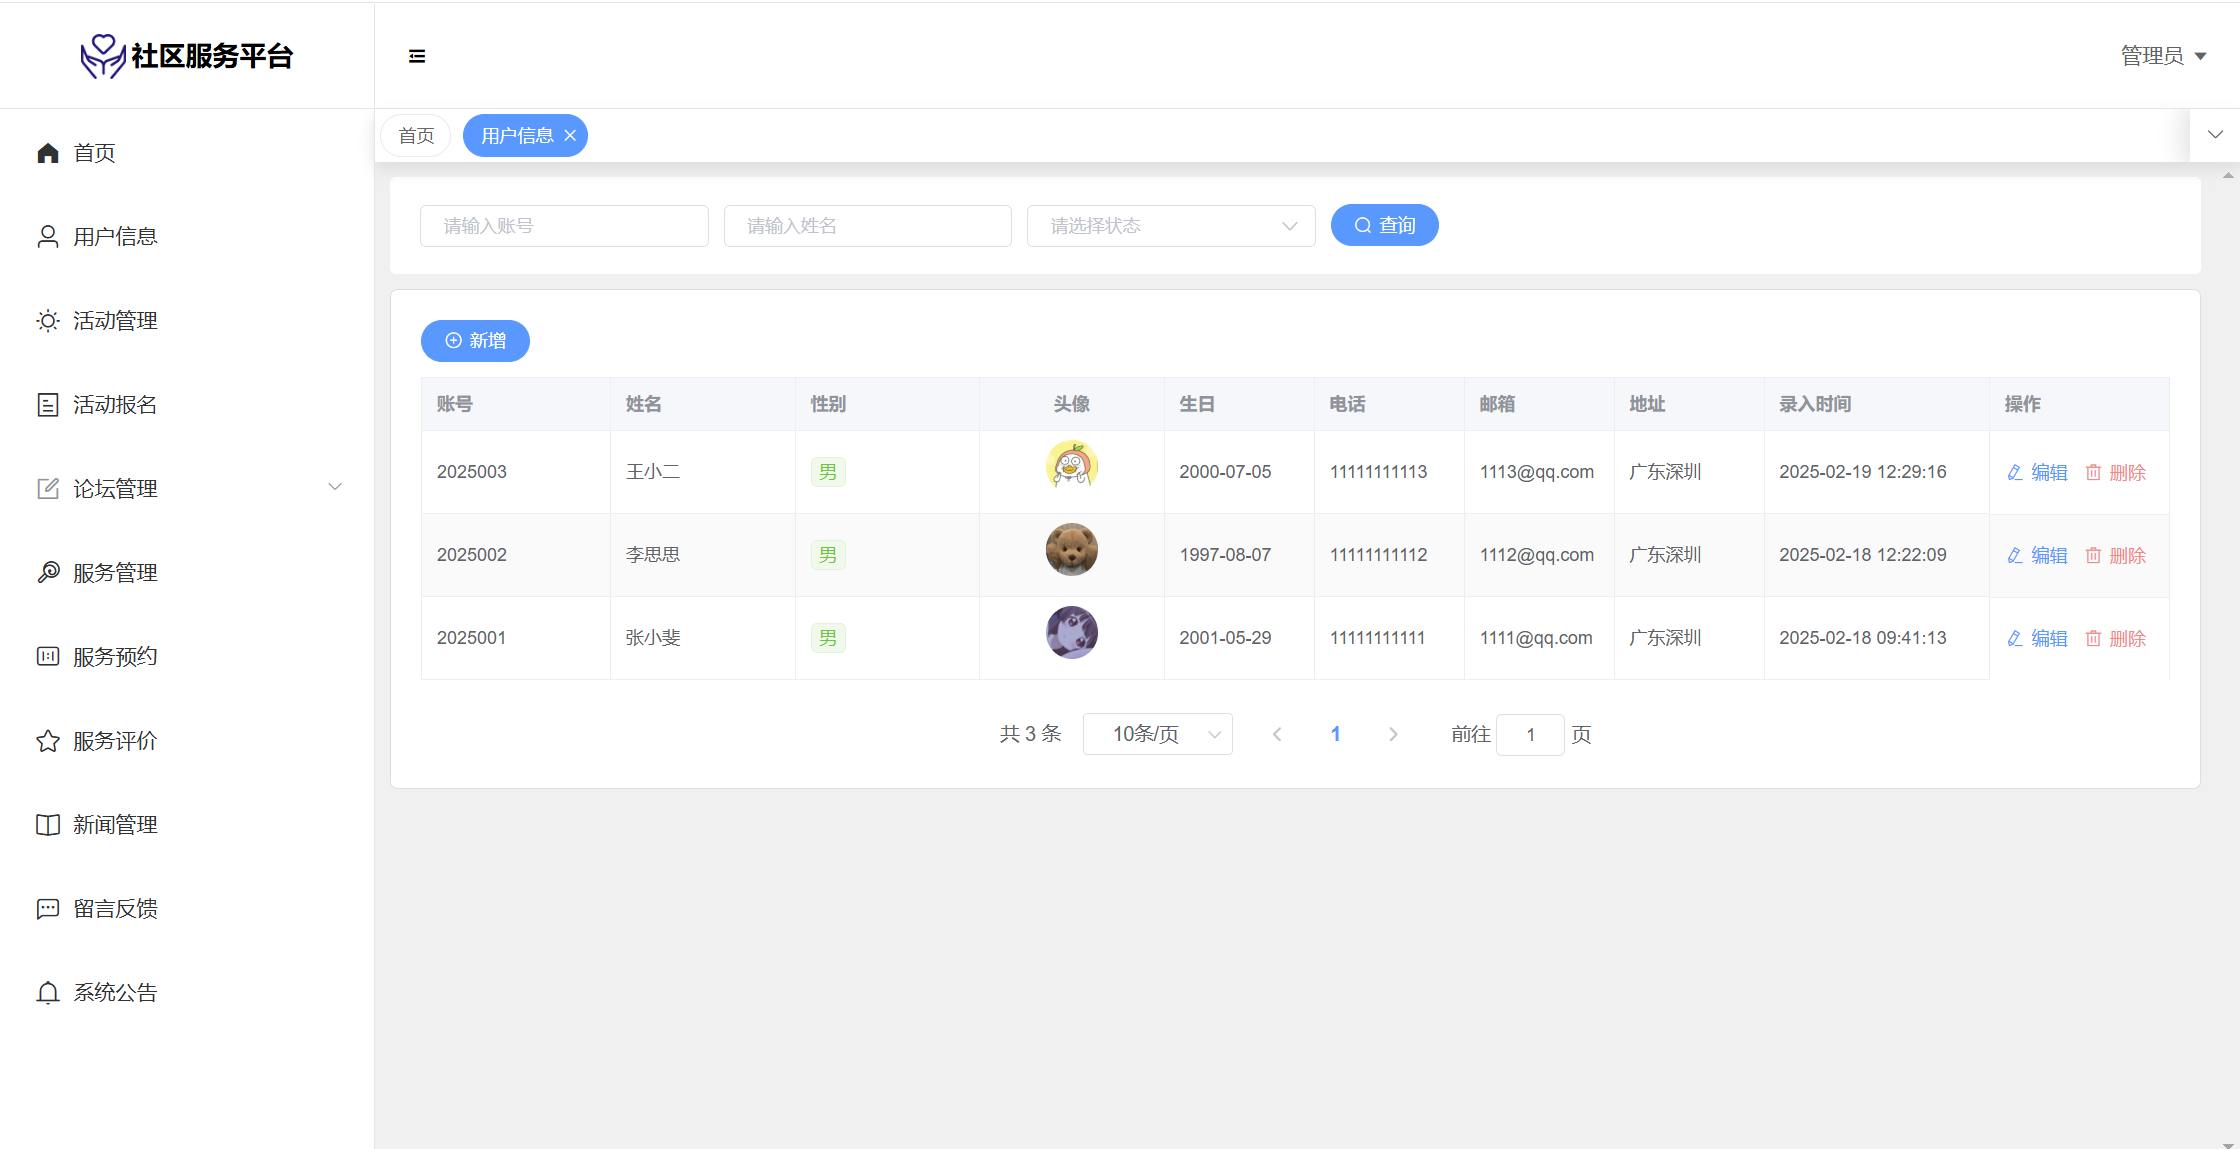The height and width of the screenshot is (1149, 2240).
Task: Click the home icon in sidebar
Action: 48,153
